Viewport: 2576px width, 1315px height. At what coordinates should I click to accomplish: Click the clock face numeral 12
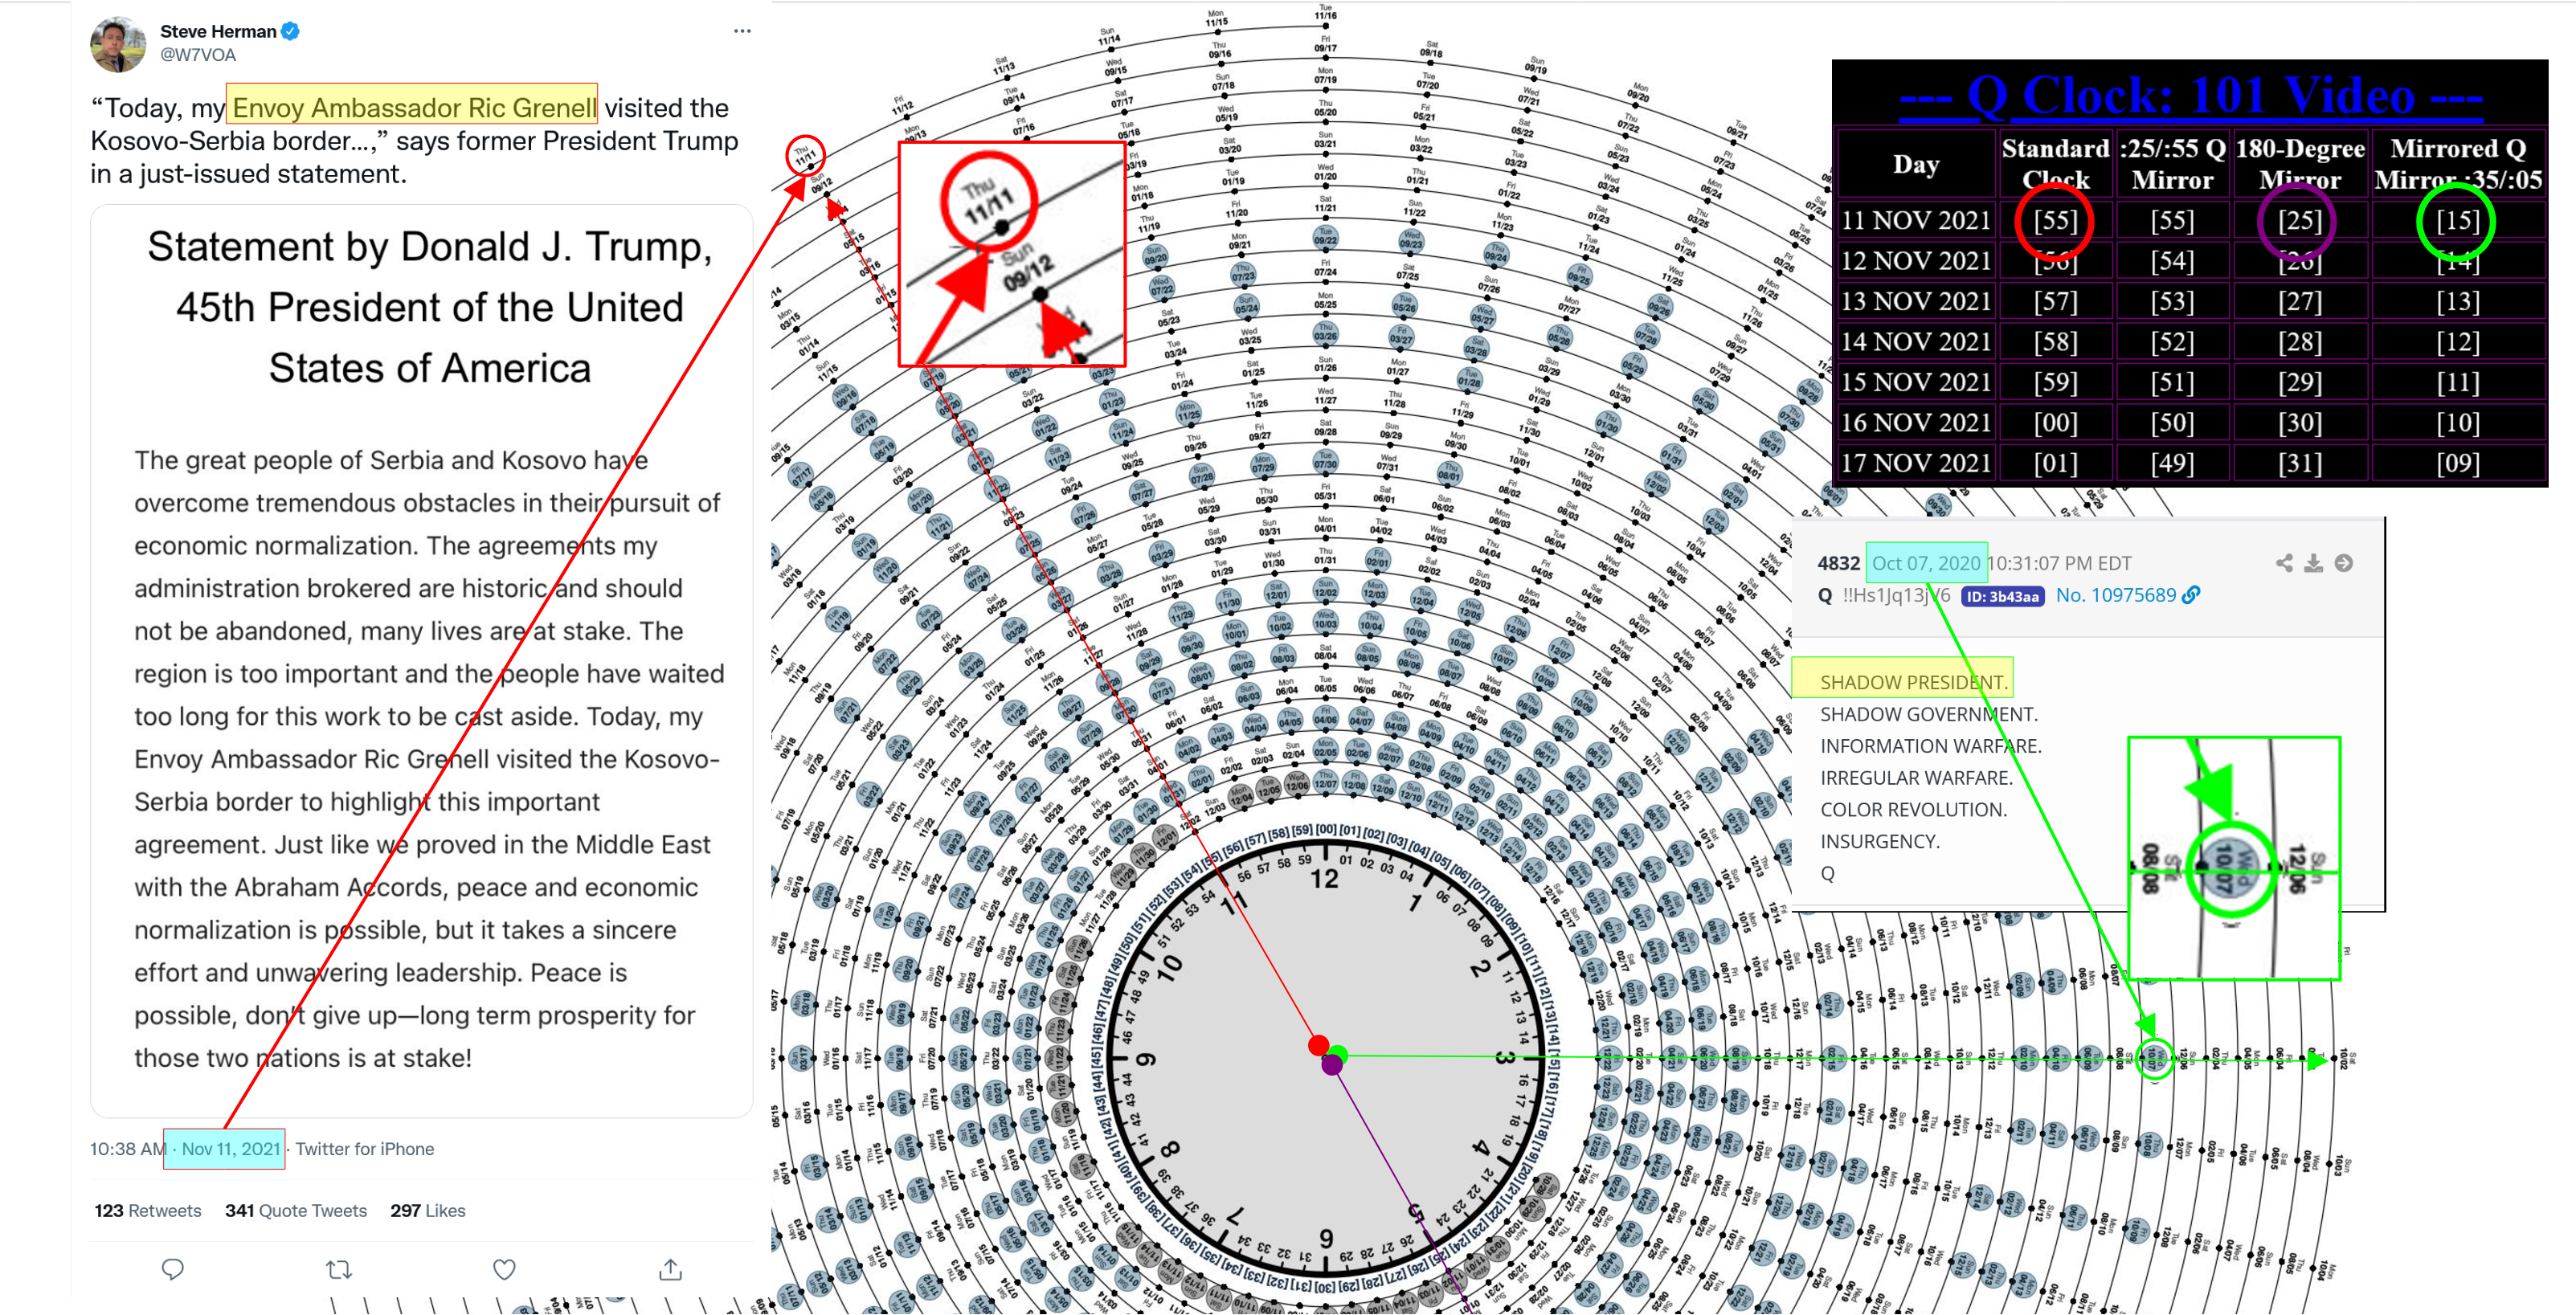(1324, 878)
